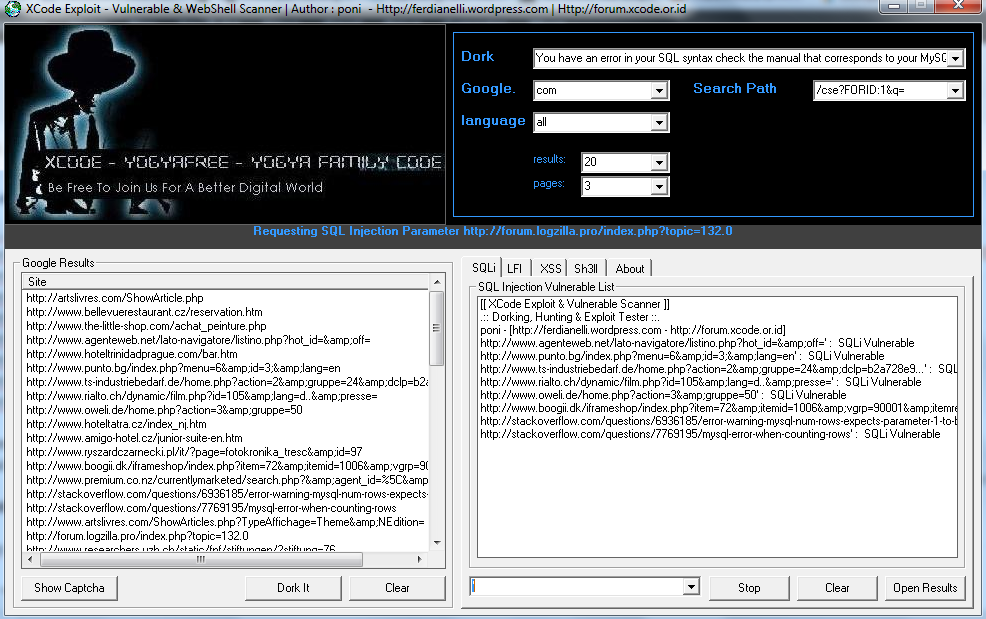Screen dimensions: 986x619
Task: Select the Sh3ll tab
Action: point(585,269)
